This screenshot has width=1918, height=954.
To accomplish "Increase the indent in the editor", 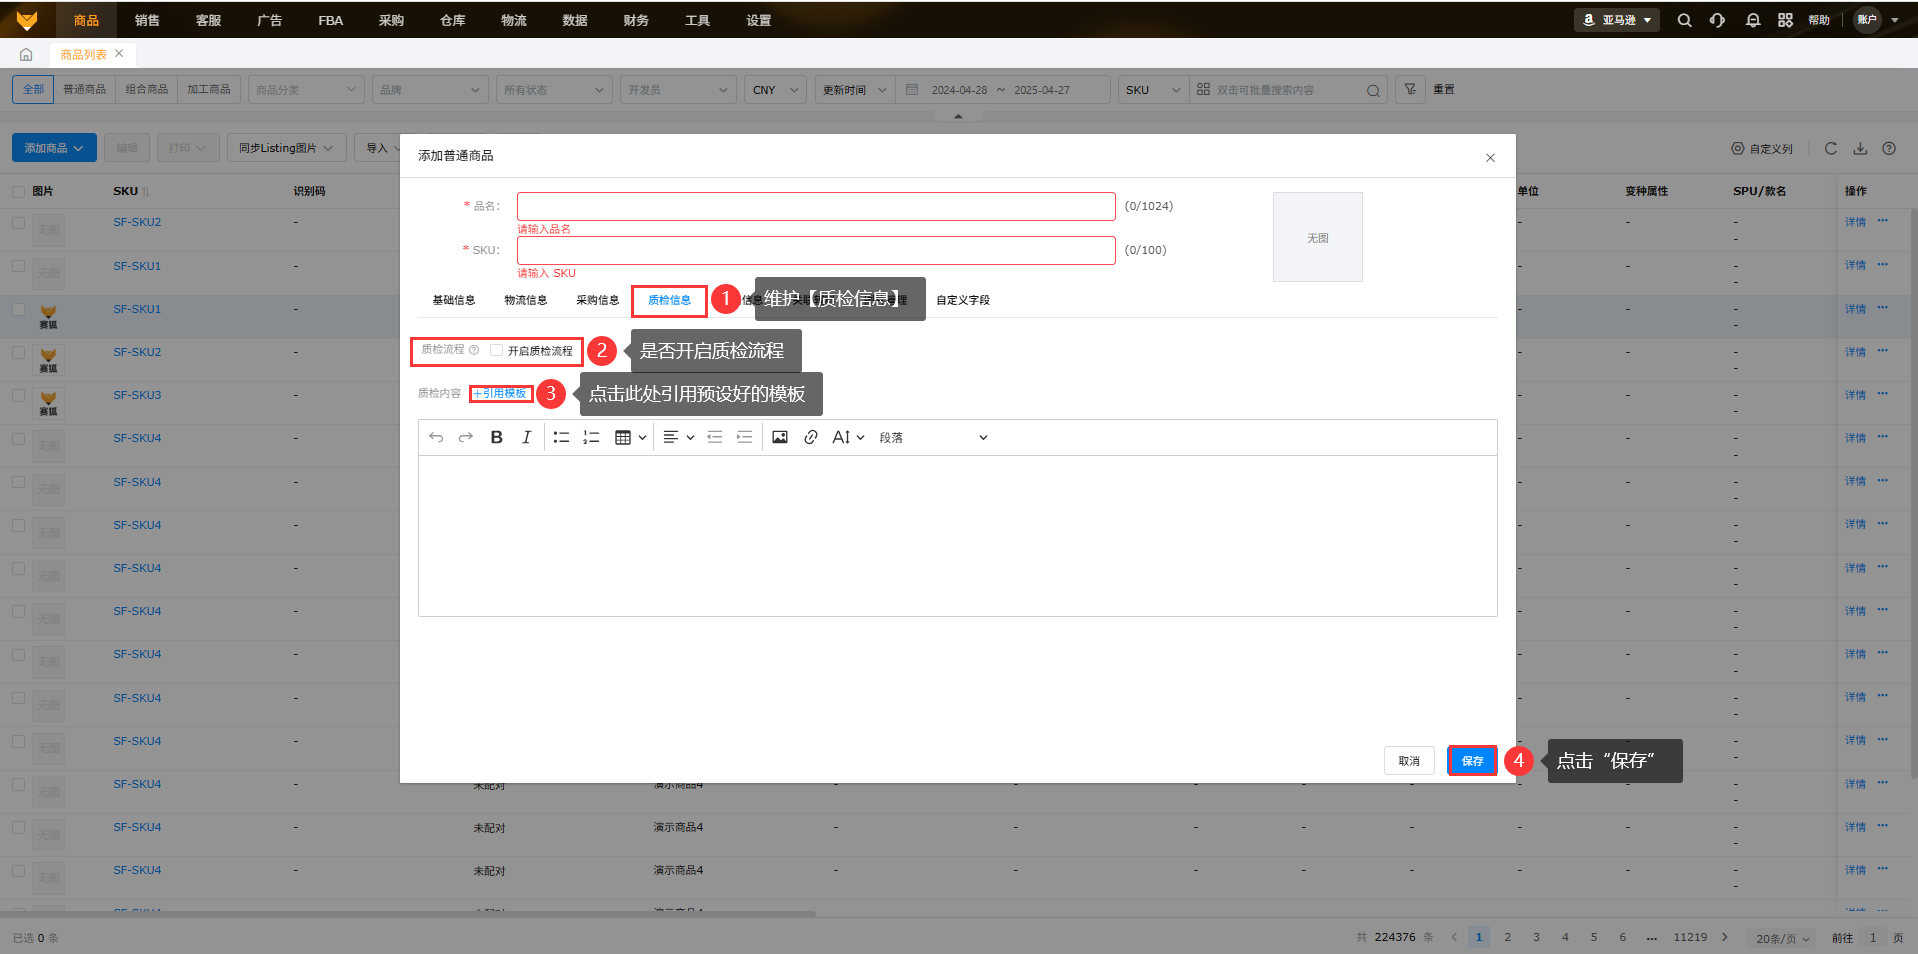I will click(x=744, y=438).
